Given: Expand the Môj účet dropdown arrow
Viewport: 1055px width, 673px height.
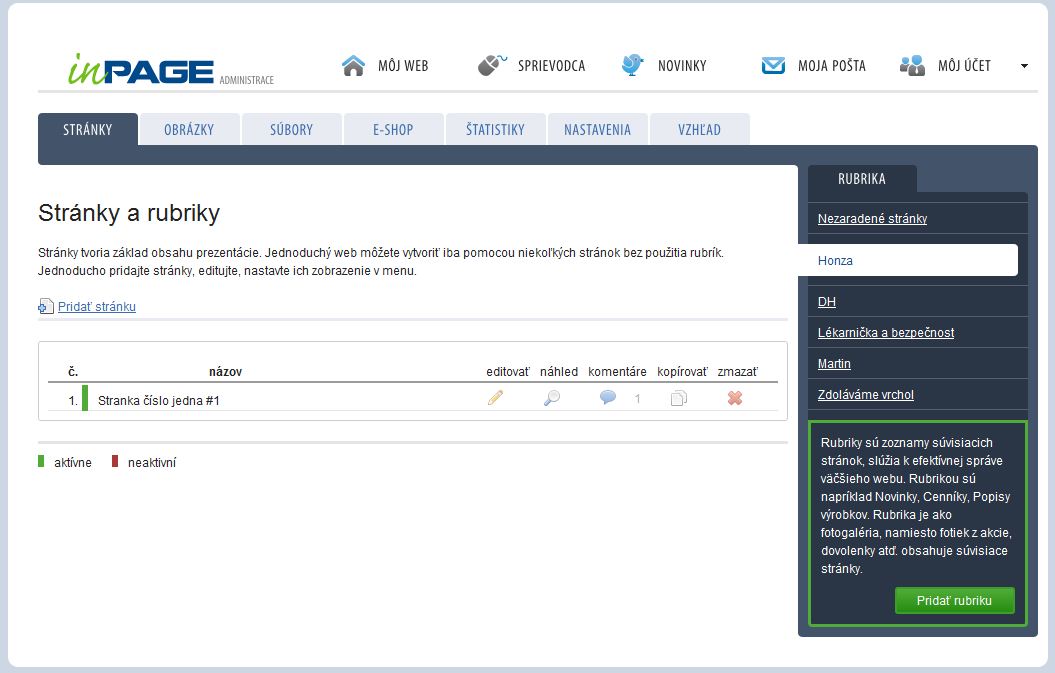Looking at the screenshot, I should (x=1024, y=66).
